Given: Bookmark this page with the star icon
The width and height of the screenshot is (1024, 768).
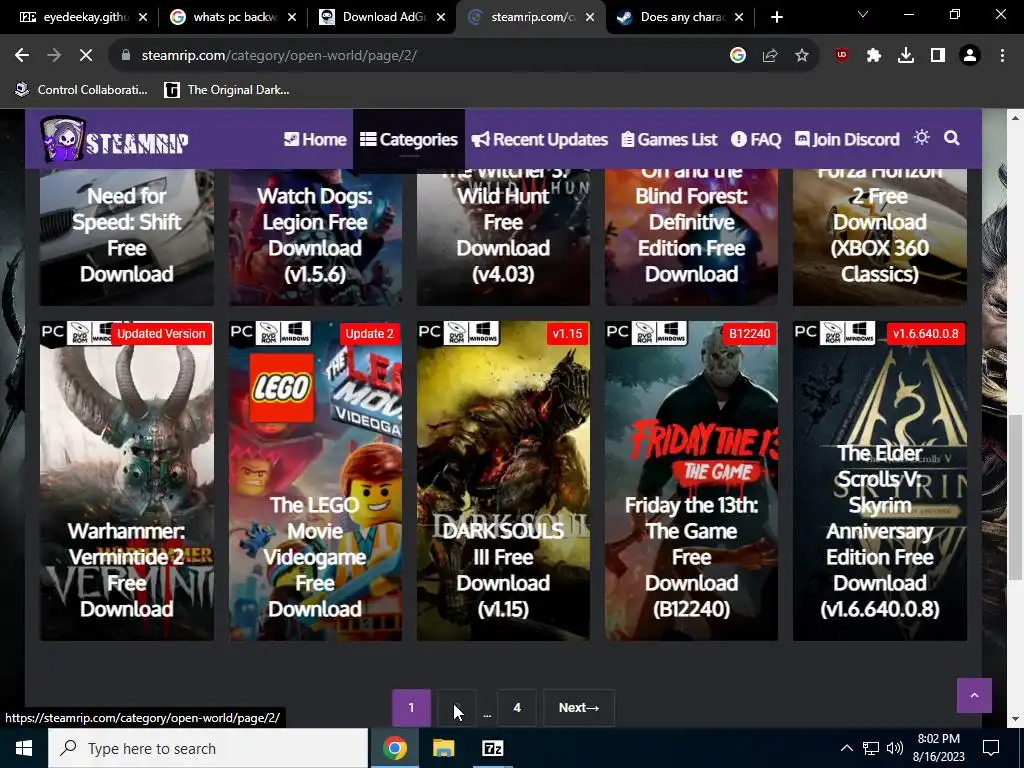Looking at the screenshot, I should click(x=802, y=56).
